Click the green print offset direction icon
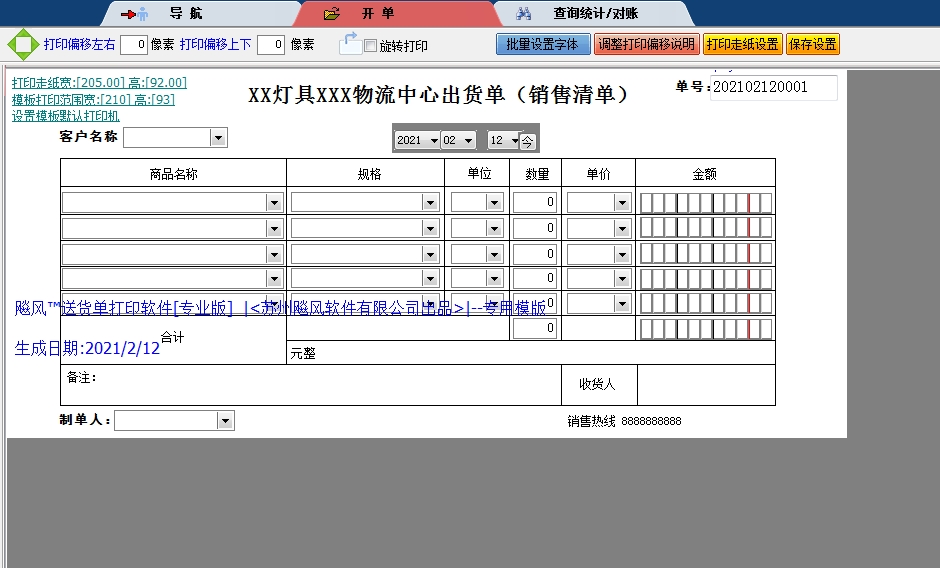The width and height of the screenshot is (940, 568). coord(21,45)
